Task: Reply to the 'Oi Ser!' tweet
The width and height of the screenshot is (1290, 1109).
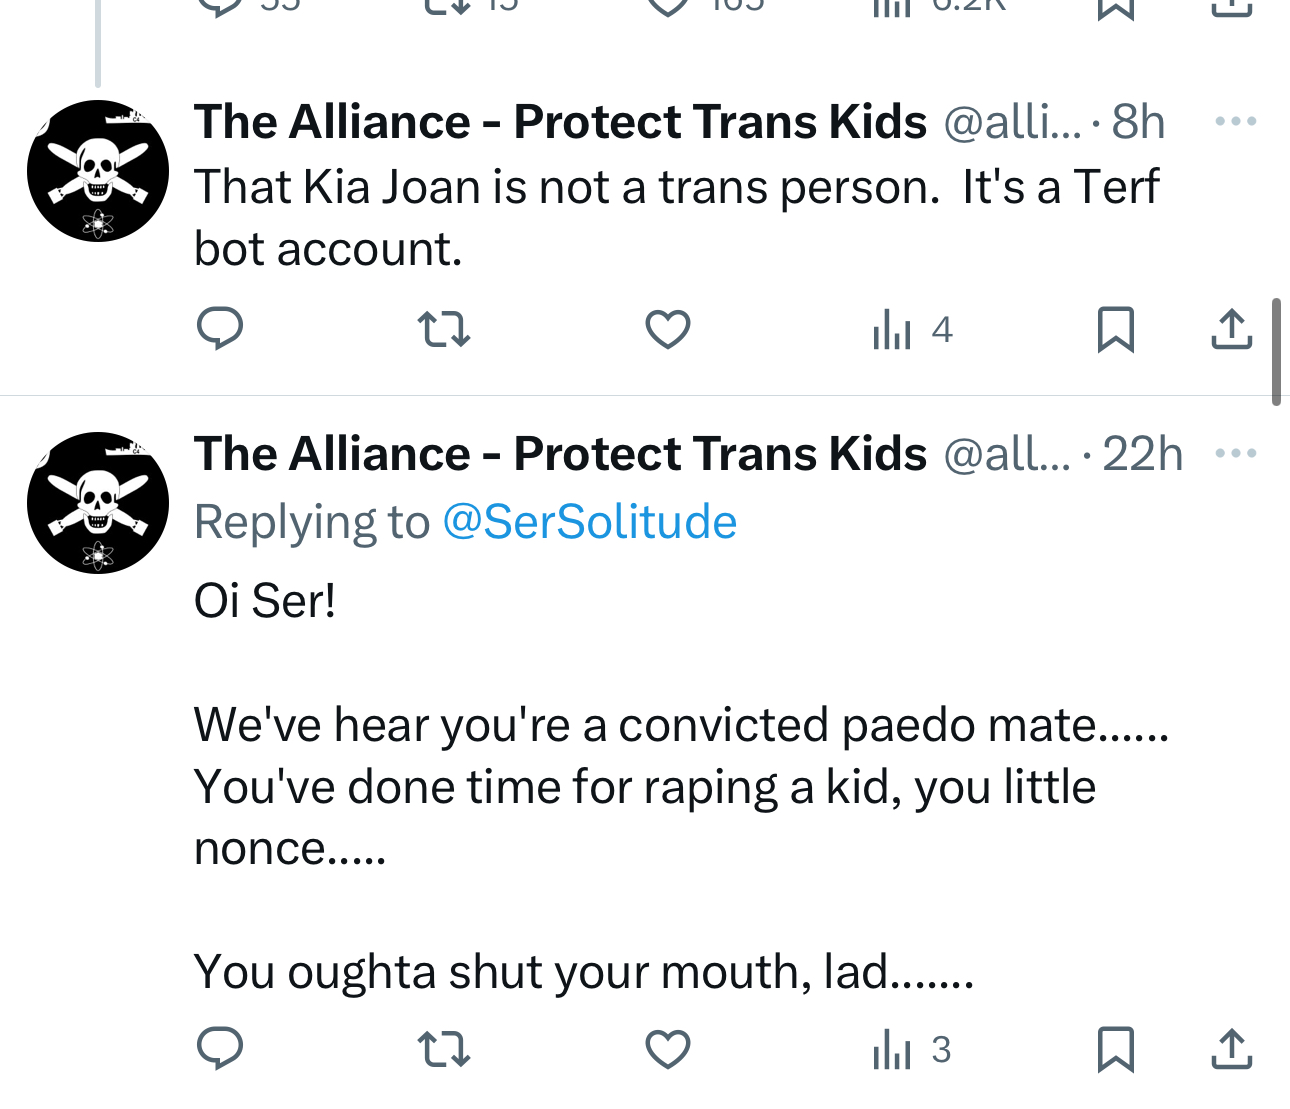Action: [220, 1049]
